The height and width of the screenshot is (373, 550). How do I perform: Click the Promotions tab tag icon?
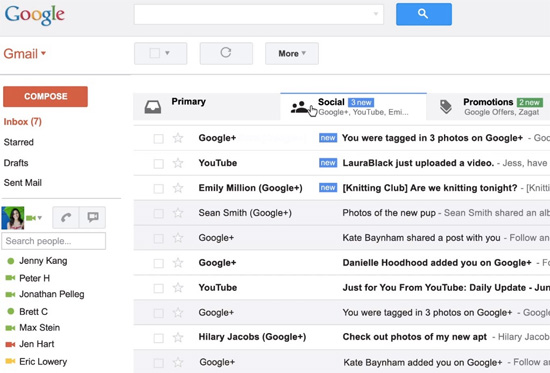tap(446, 107)
